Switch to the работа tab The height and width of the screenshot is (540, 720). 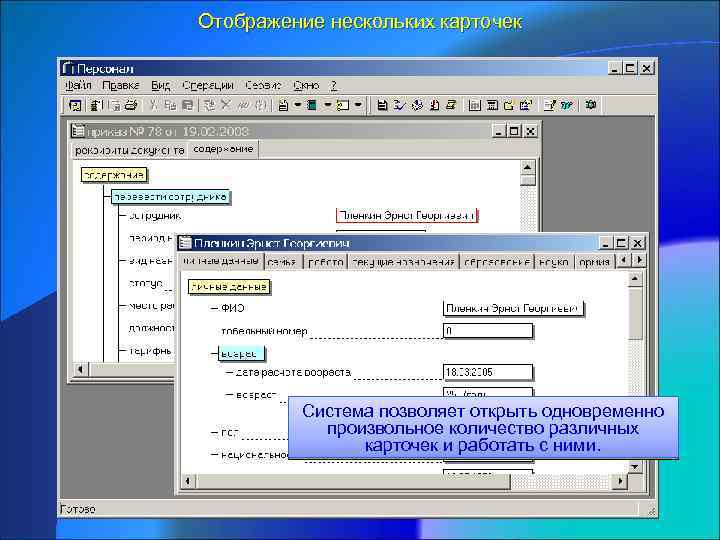[325, 262]
